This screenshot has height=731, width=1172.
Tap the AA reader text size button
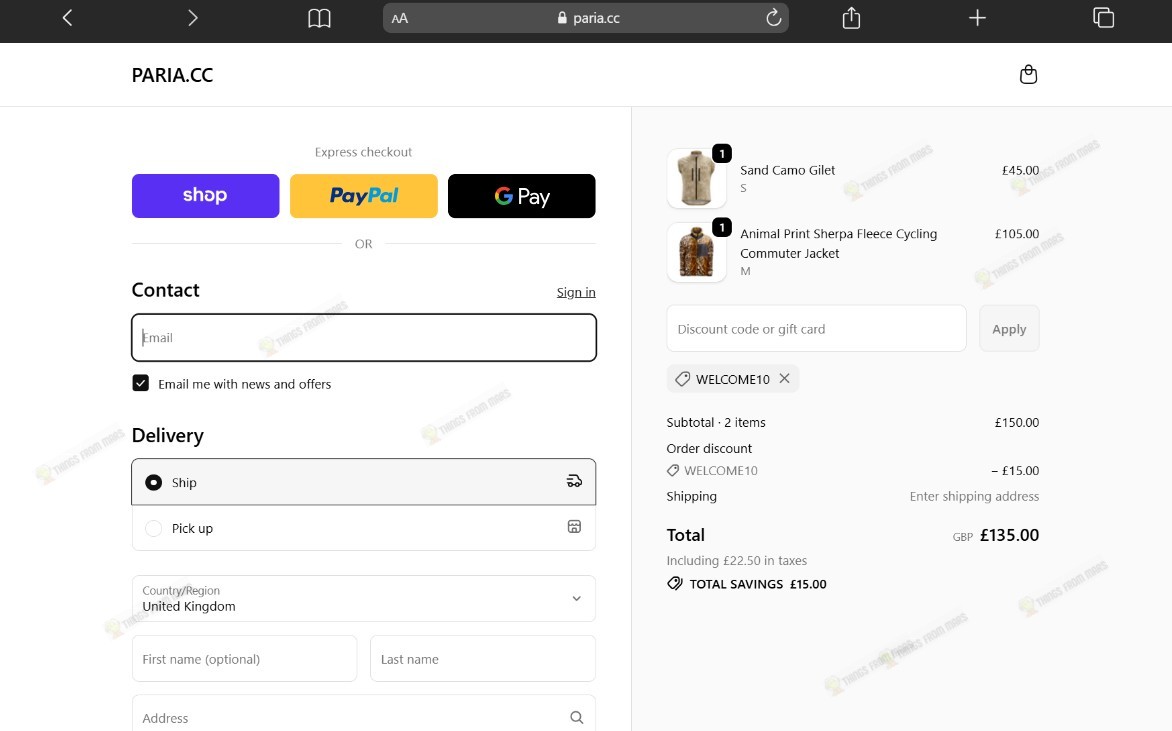(x=400, y=18)
